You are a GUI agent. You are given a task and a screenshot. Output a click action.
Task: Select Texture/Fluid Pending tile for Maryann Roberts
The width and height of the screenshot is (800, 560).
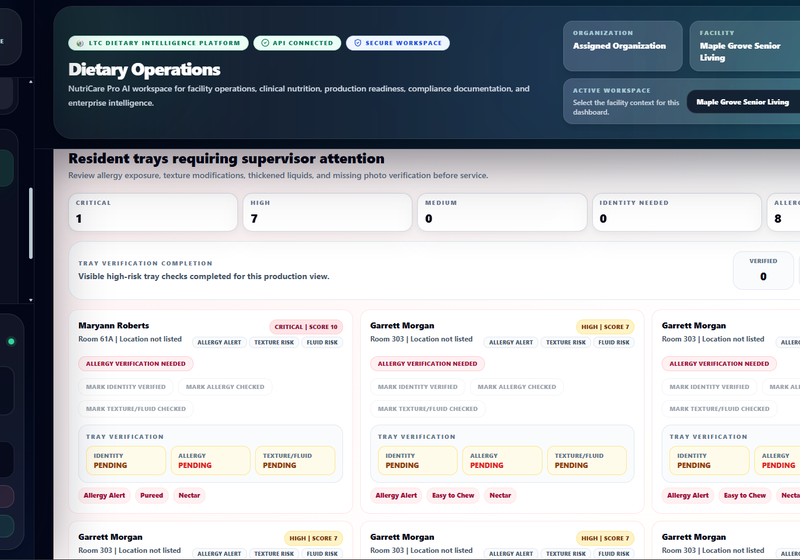click(x=295, y=461)
